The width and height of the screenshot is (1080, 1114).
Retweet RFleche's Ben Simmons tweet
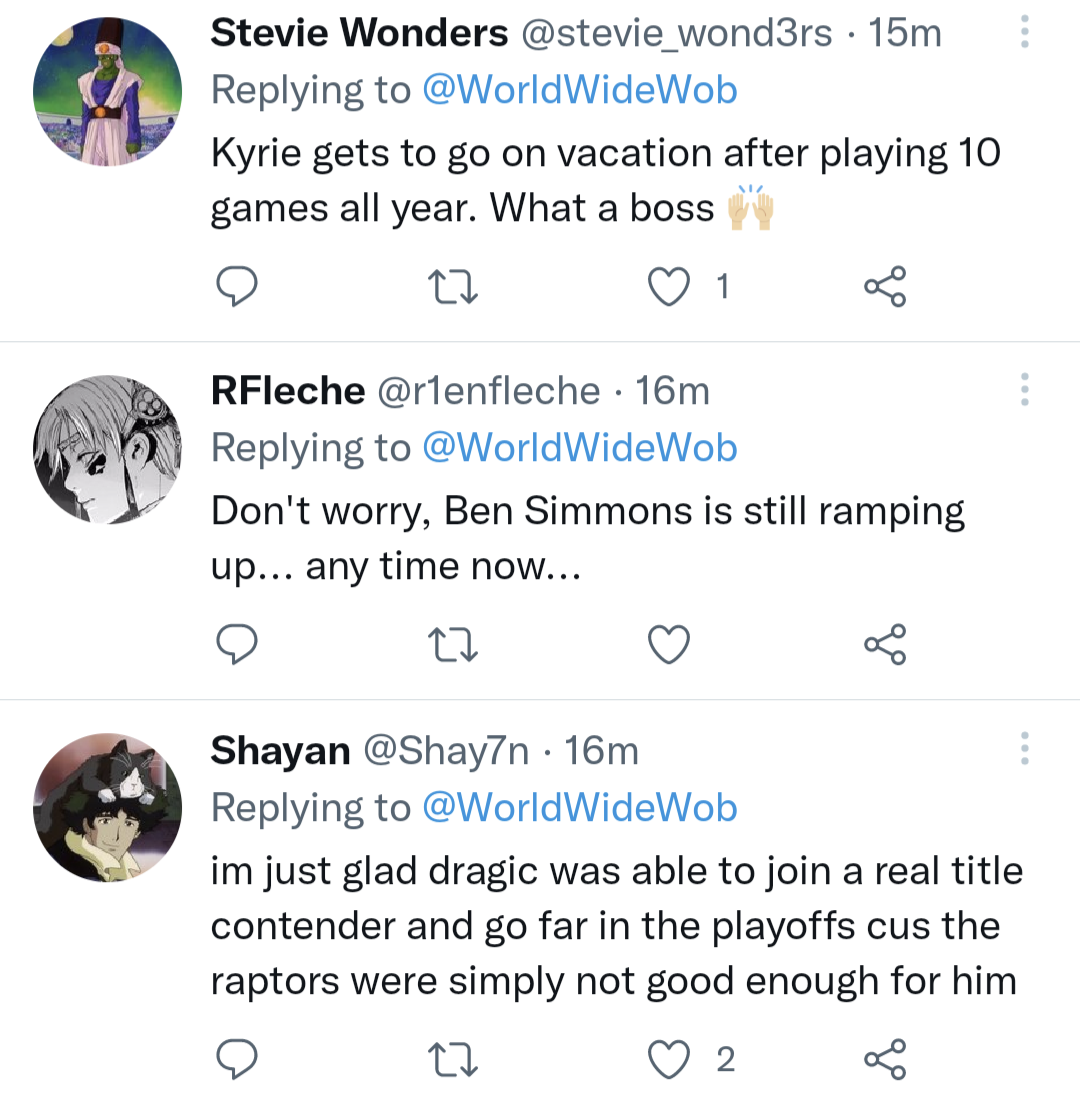[x=453, y=645]
